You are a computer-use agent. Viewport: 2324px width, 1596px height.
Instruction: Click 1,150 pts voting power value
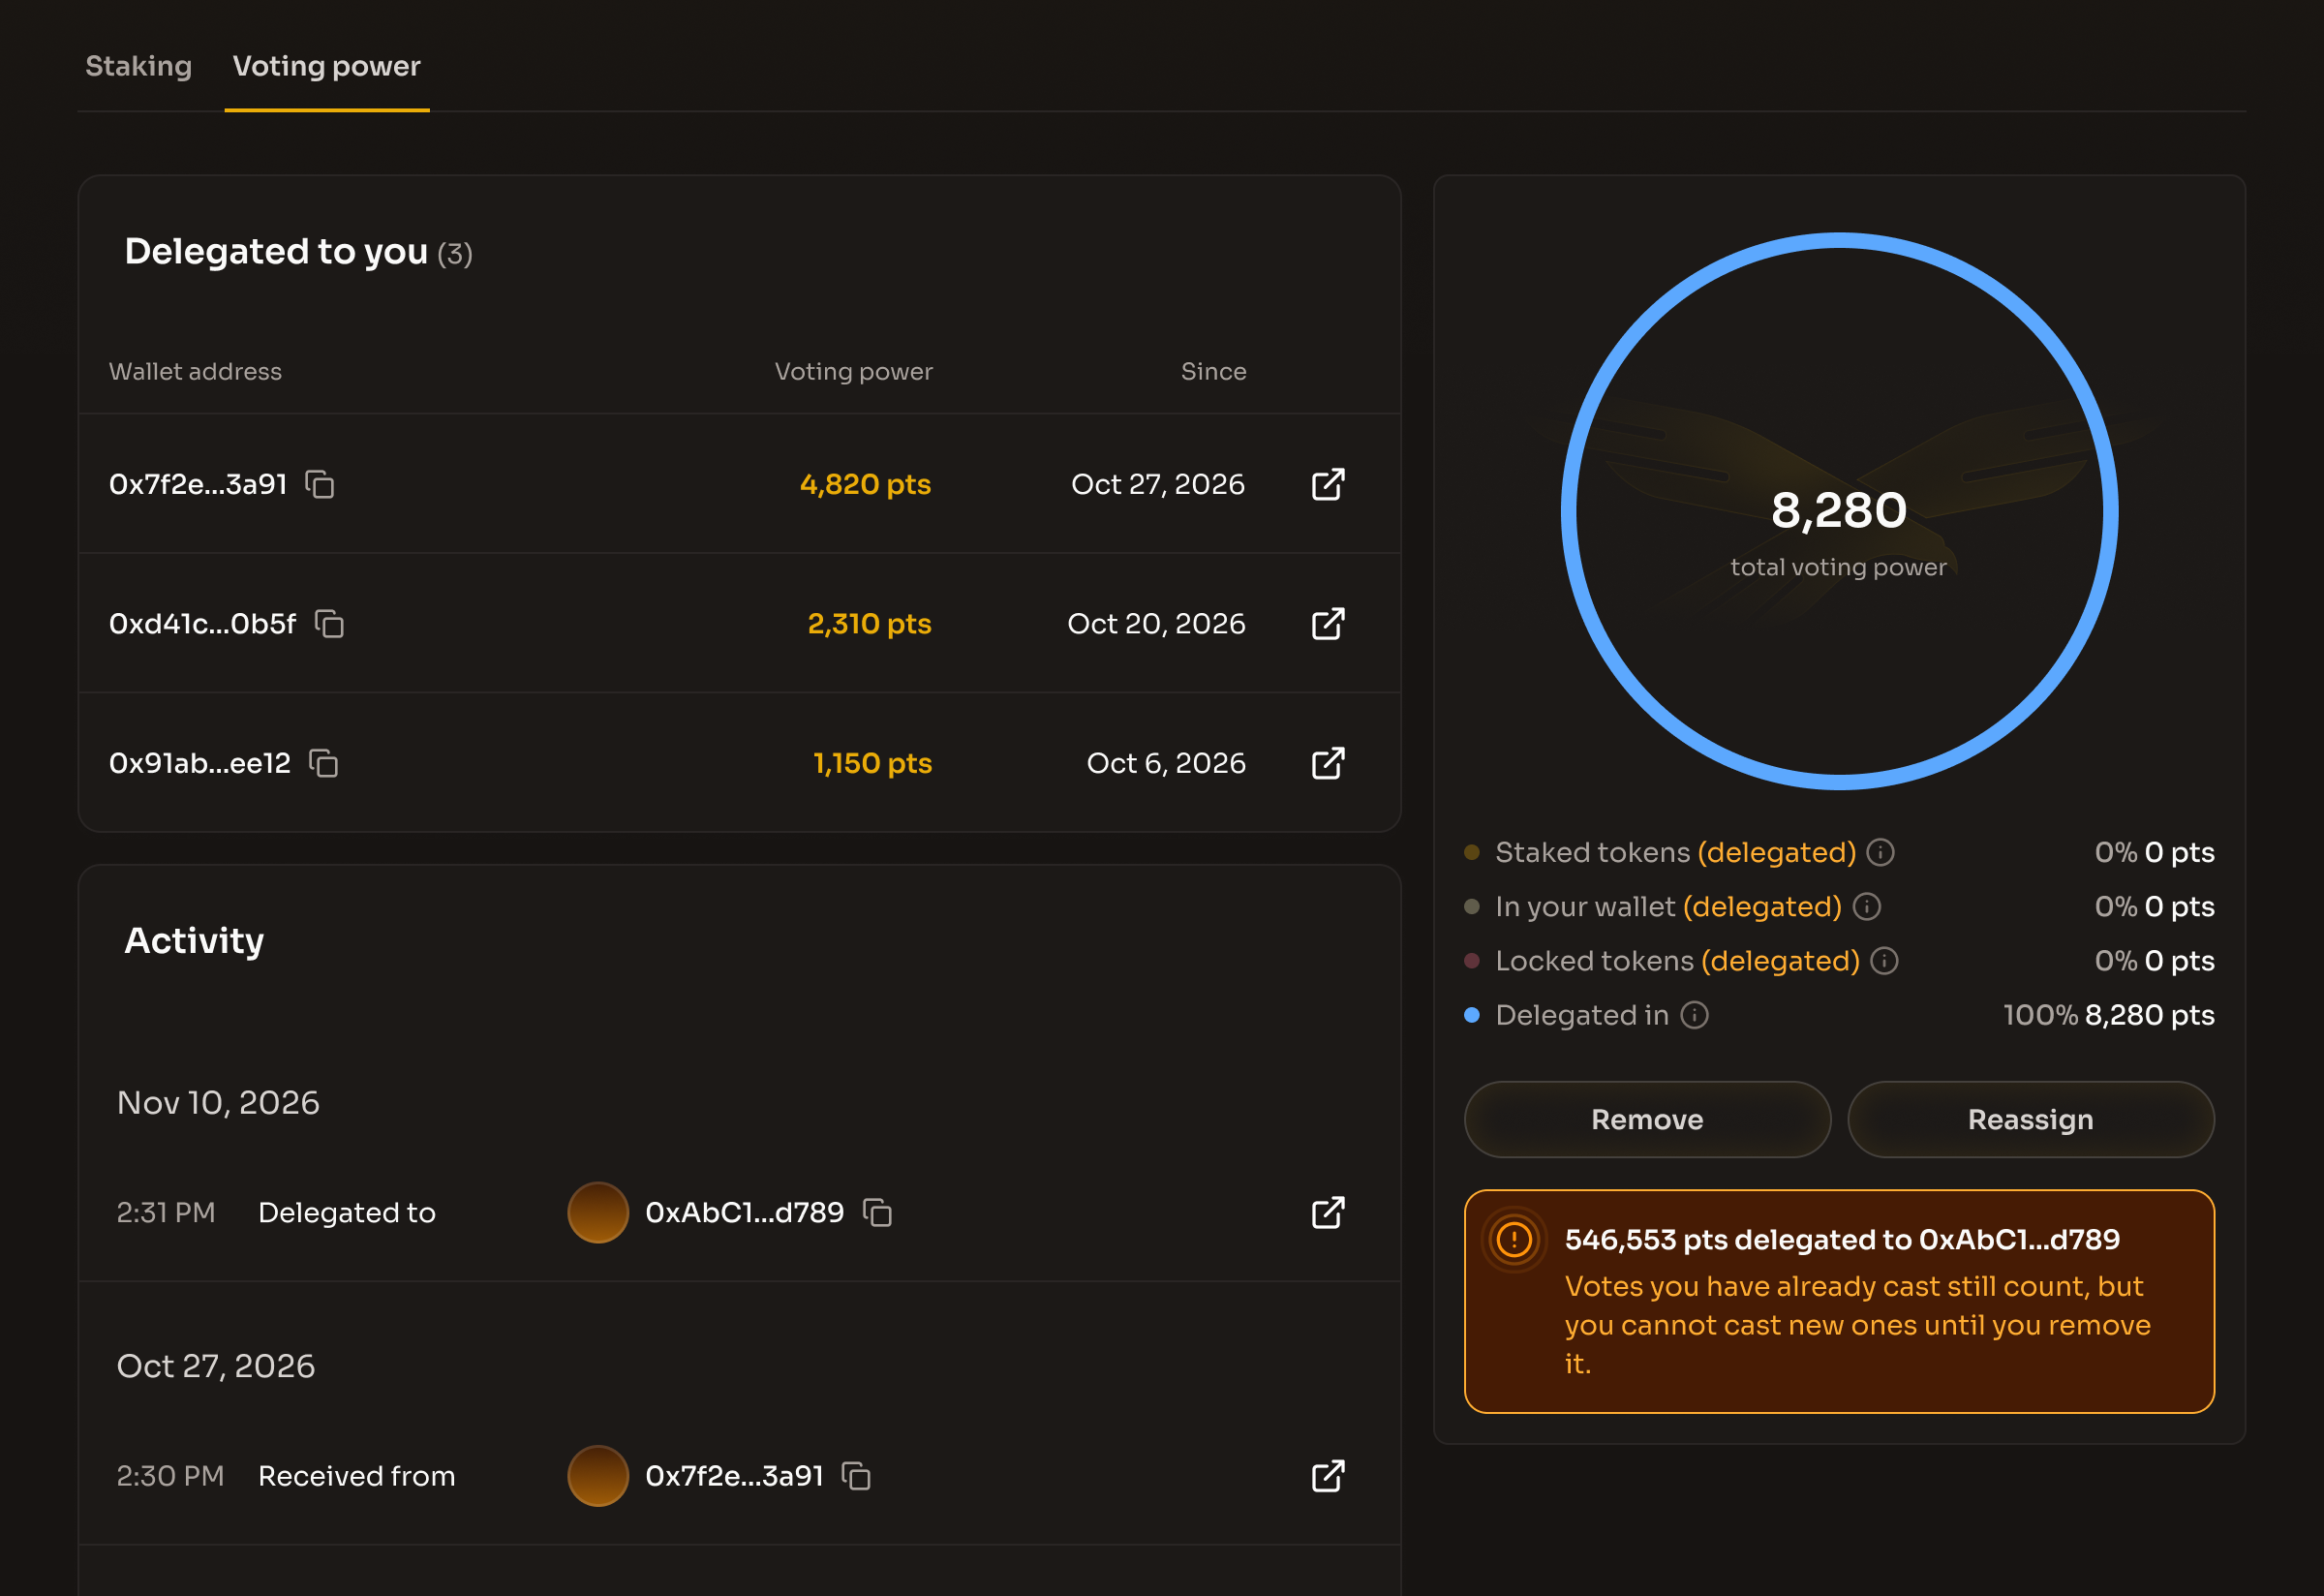[x=872, y=764]
